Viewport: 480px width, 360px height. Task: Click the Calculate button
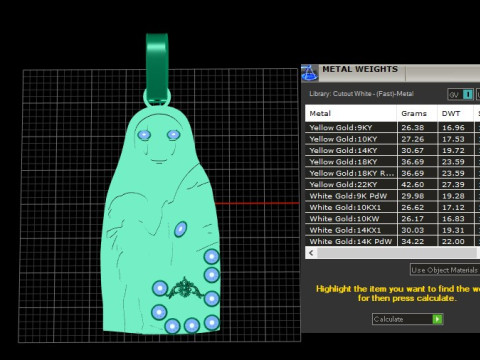pos(407,319)
